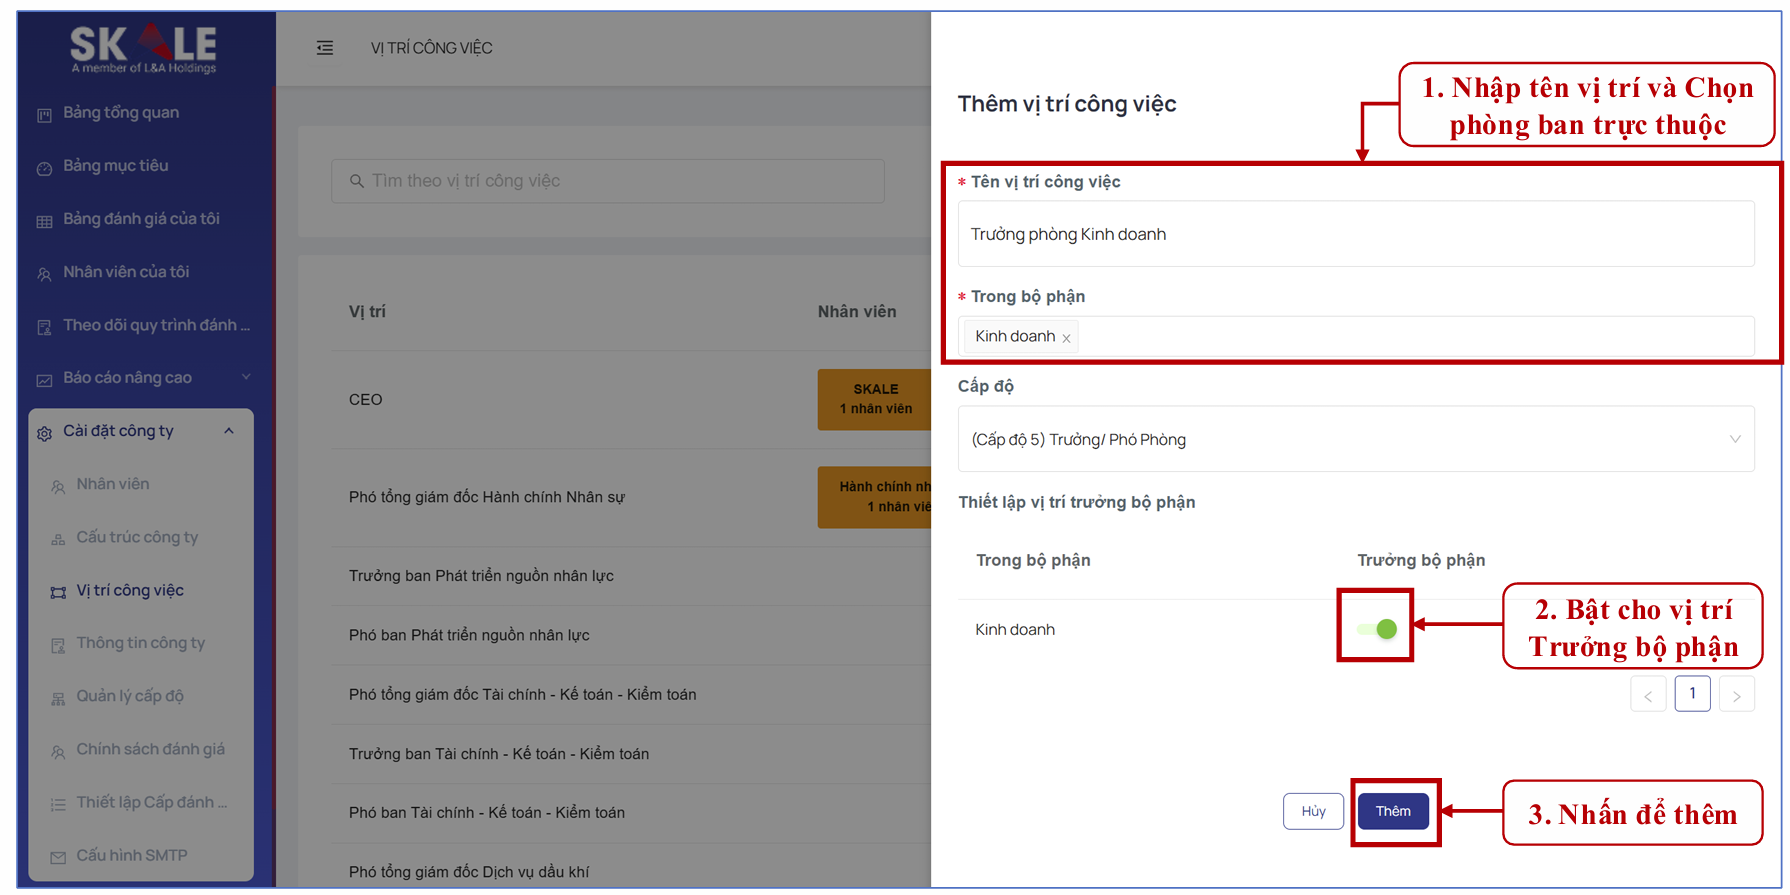1790x895 pixels.
Task: Click the Cấu trúc công ty icon
Action: coord(58,539)
